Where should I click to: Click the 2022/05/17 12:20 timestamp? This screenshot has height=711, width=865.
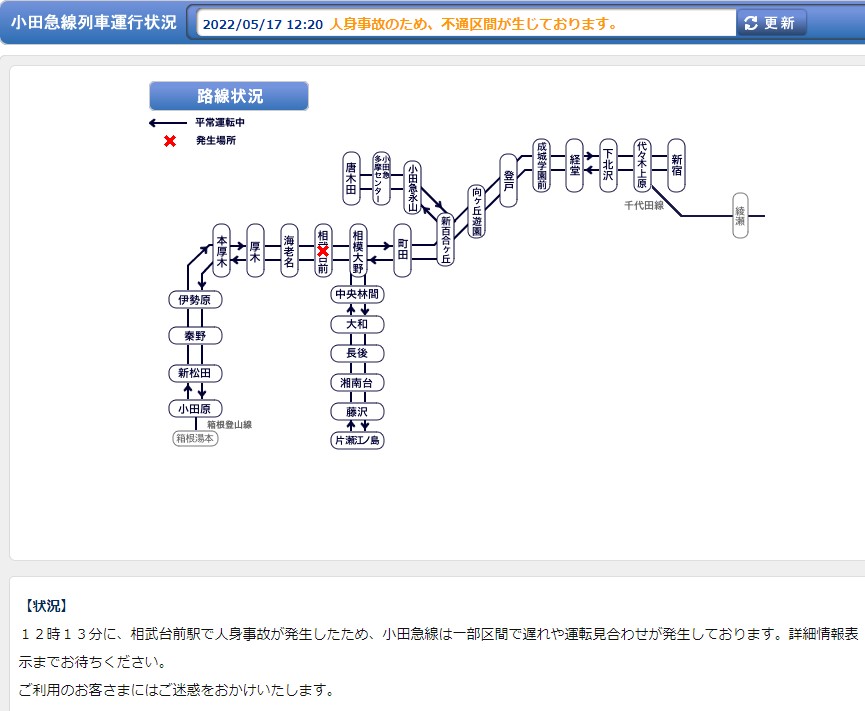pos(263,24)
